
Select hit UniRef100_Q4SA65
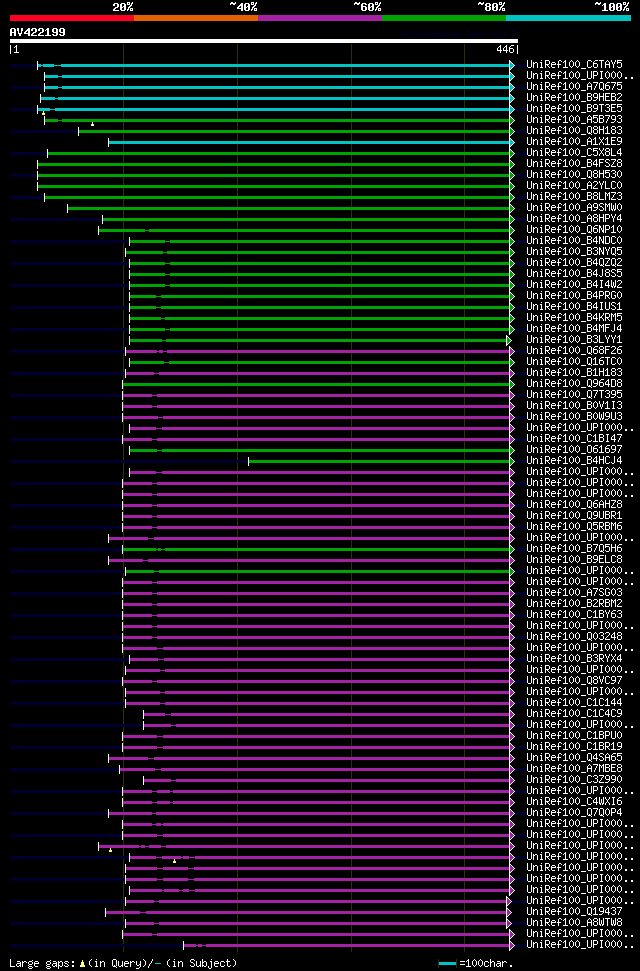click(574, 758)
